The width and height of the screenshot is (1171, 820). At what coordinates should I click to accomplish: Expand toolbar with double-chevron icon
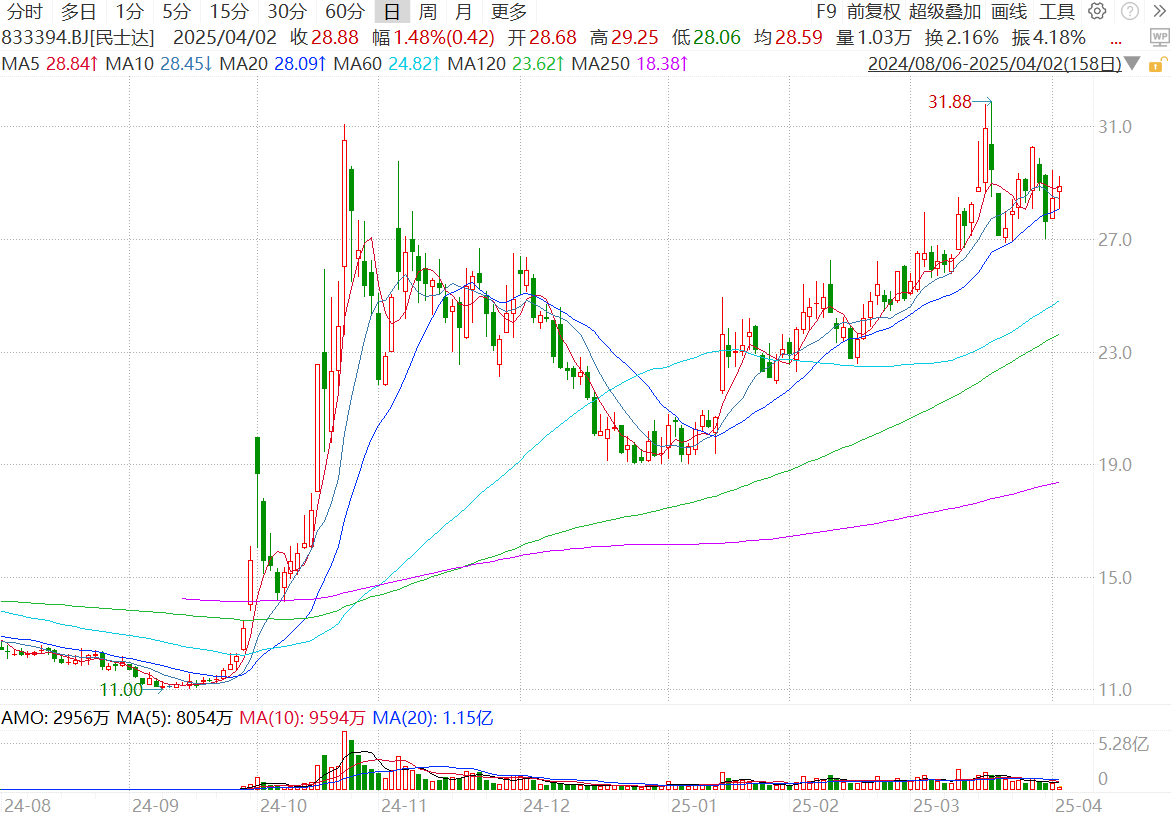(x=1160, y=11)
